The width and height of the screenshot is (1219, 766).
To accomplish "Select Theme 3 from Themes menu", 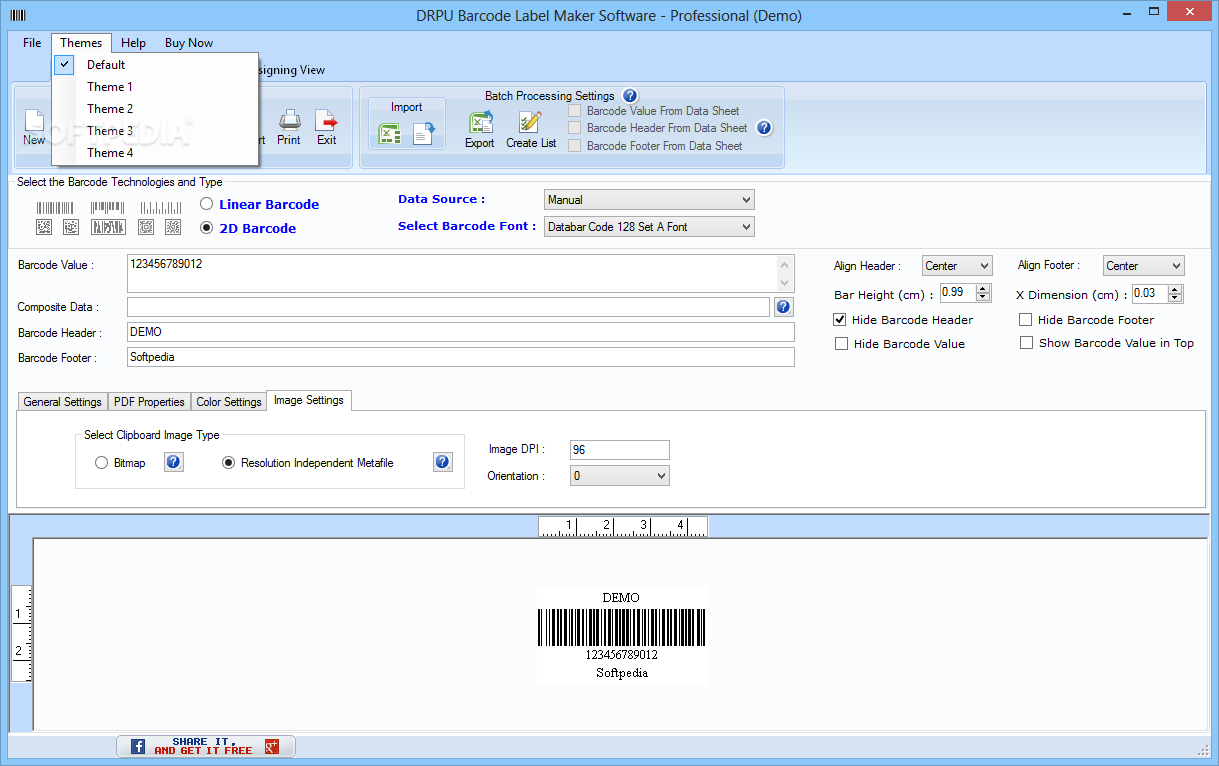I will 156,131.
